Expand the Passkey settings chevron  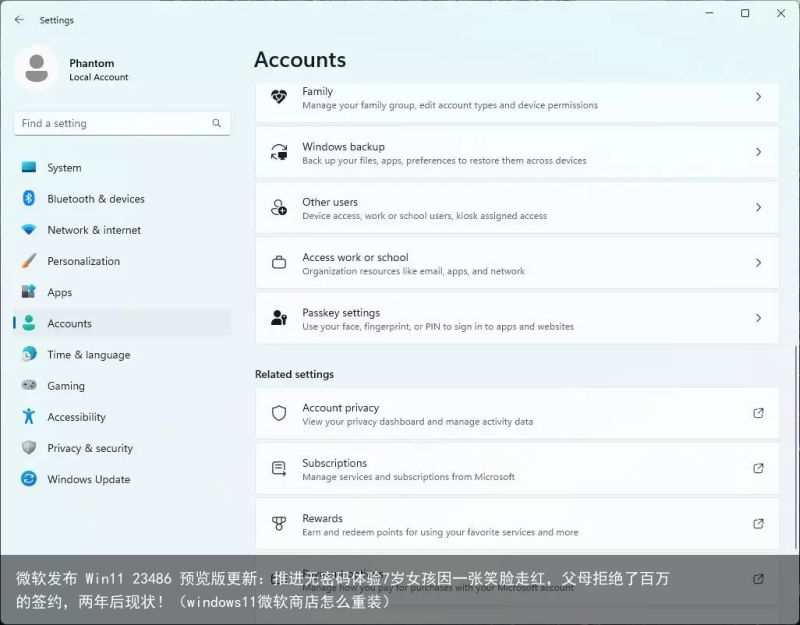(759, 318)
